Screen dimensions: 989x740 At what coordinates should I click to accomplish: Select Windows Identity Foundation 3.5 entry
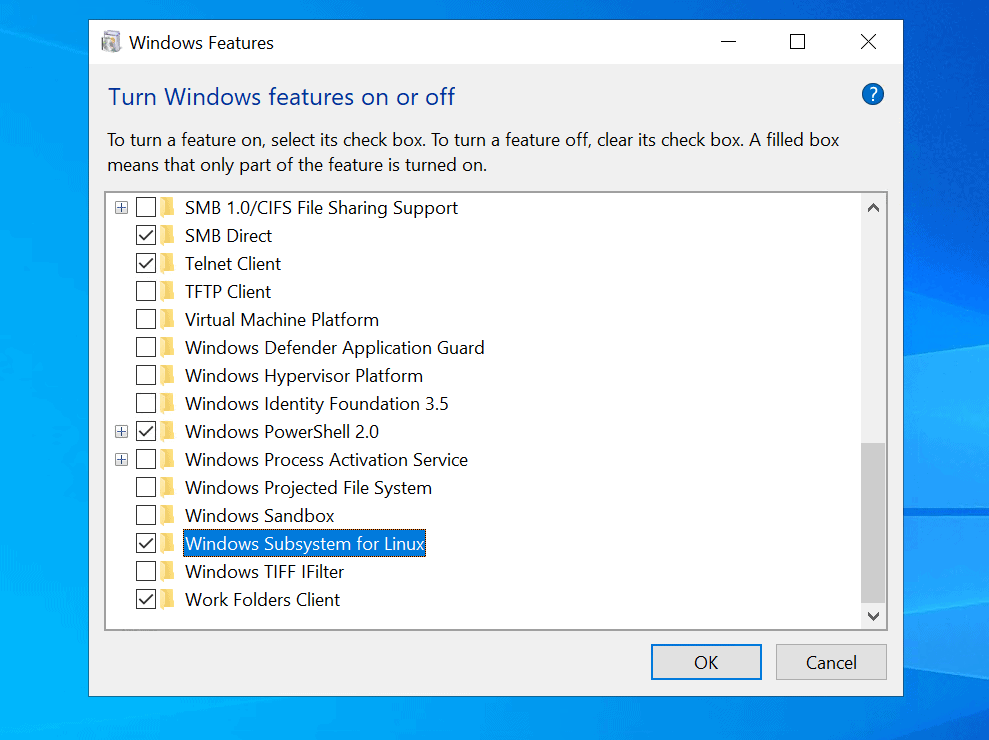317,404
